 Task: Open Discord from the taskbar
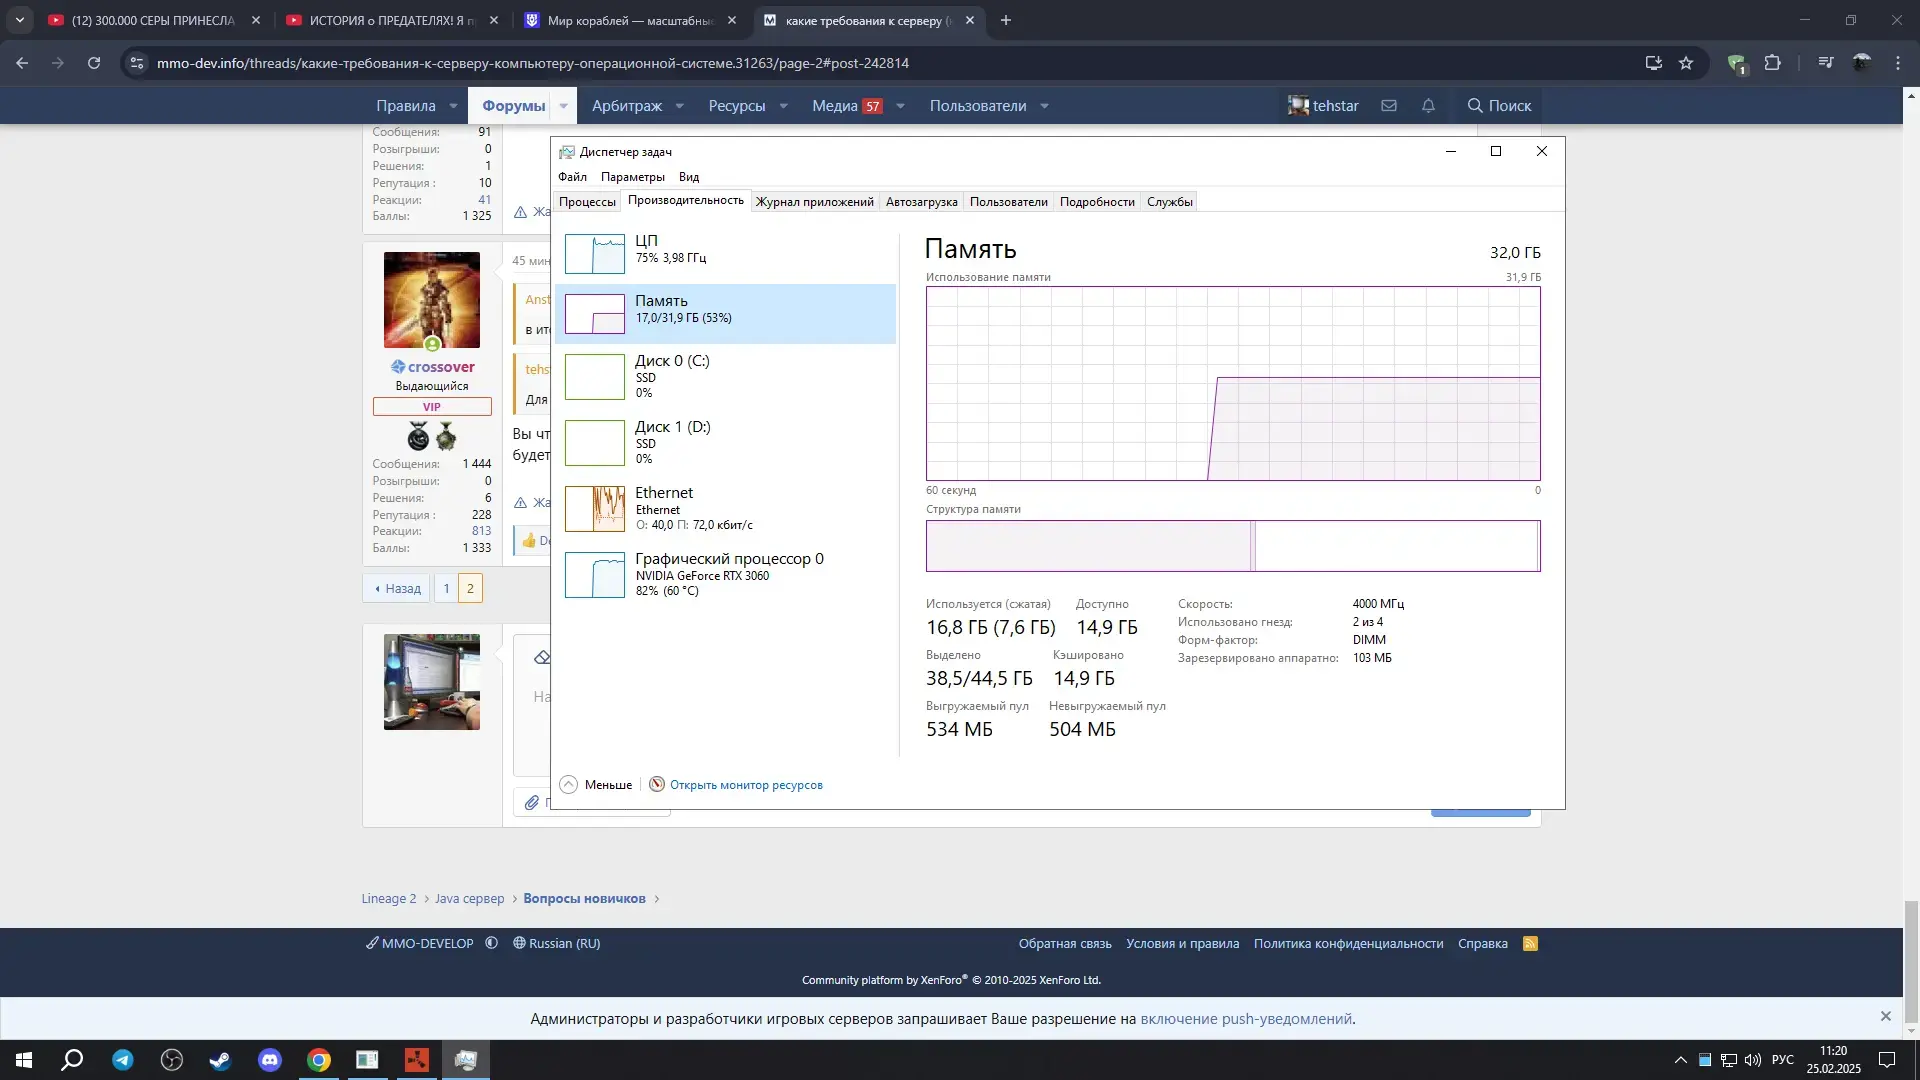point(270,1060)
